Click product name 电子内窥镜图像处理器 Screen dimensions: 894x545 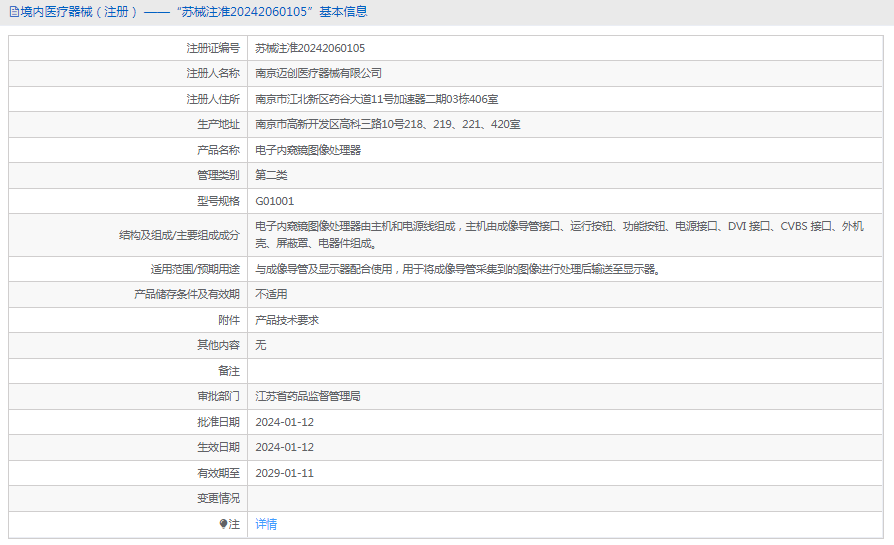tap(308, 150)
